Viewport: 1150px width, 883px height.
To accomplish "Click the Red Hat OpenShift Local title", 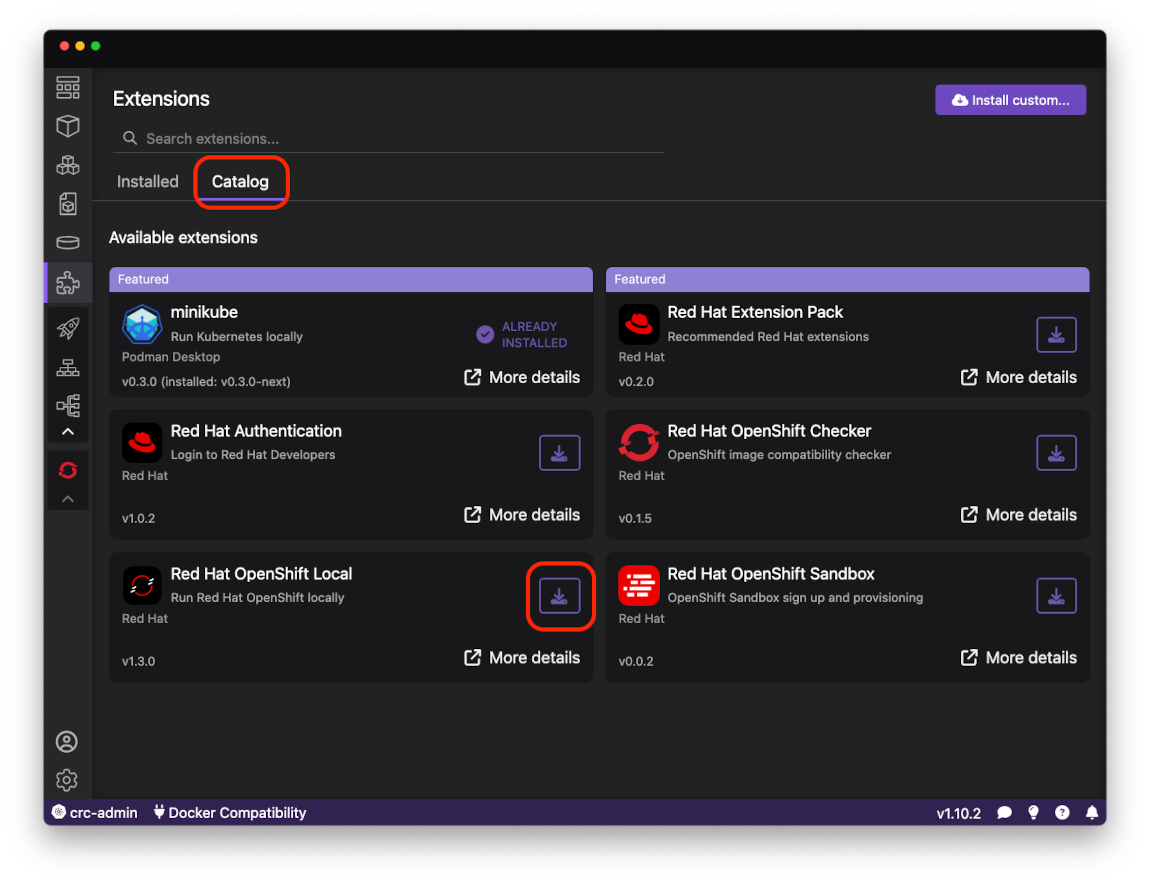I will 261,574.
